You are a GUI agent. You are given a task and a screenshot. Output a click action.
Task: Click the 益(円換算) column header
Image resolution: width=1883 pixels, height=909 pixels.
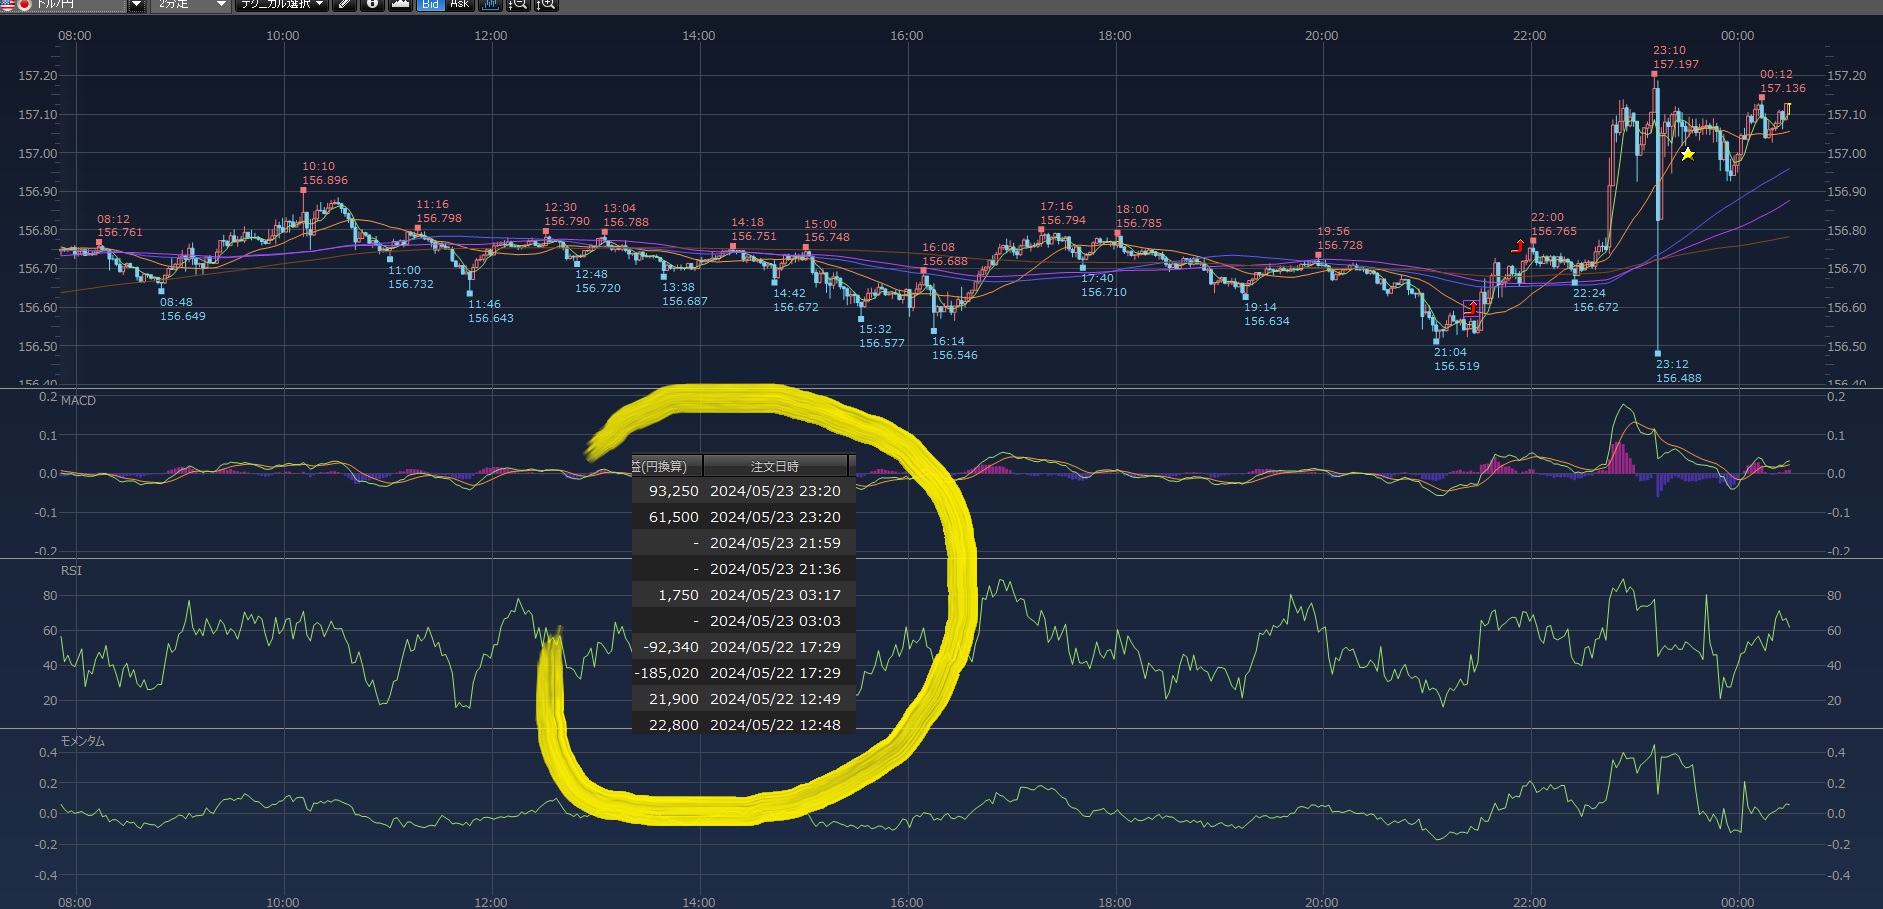(666, 467)
